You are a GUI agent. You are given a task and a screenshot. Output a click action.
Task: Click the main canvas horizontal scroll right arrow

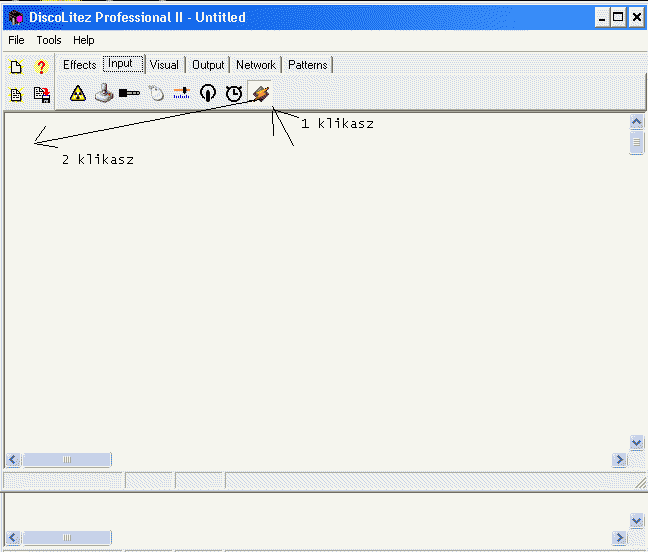(x=619, y=459)
